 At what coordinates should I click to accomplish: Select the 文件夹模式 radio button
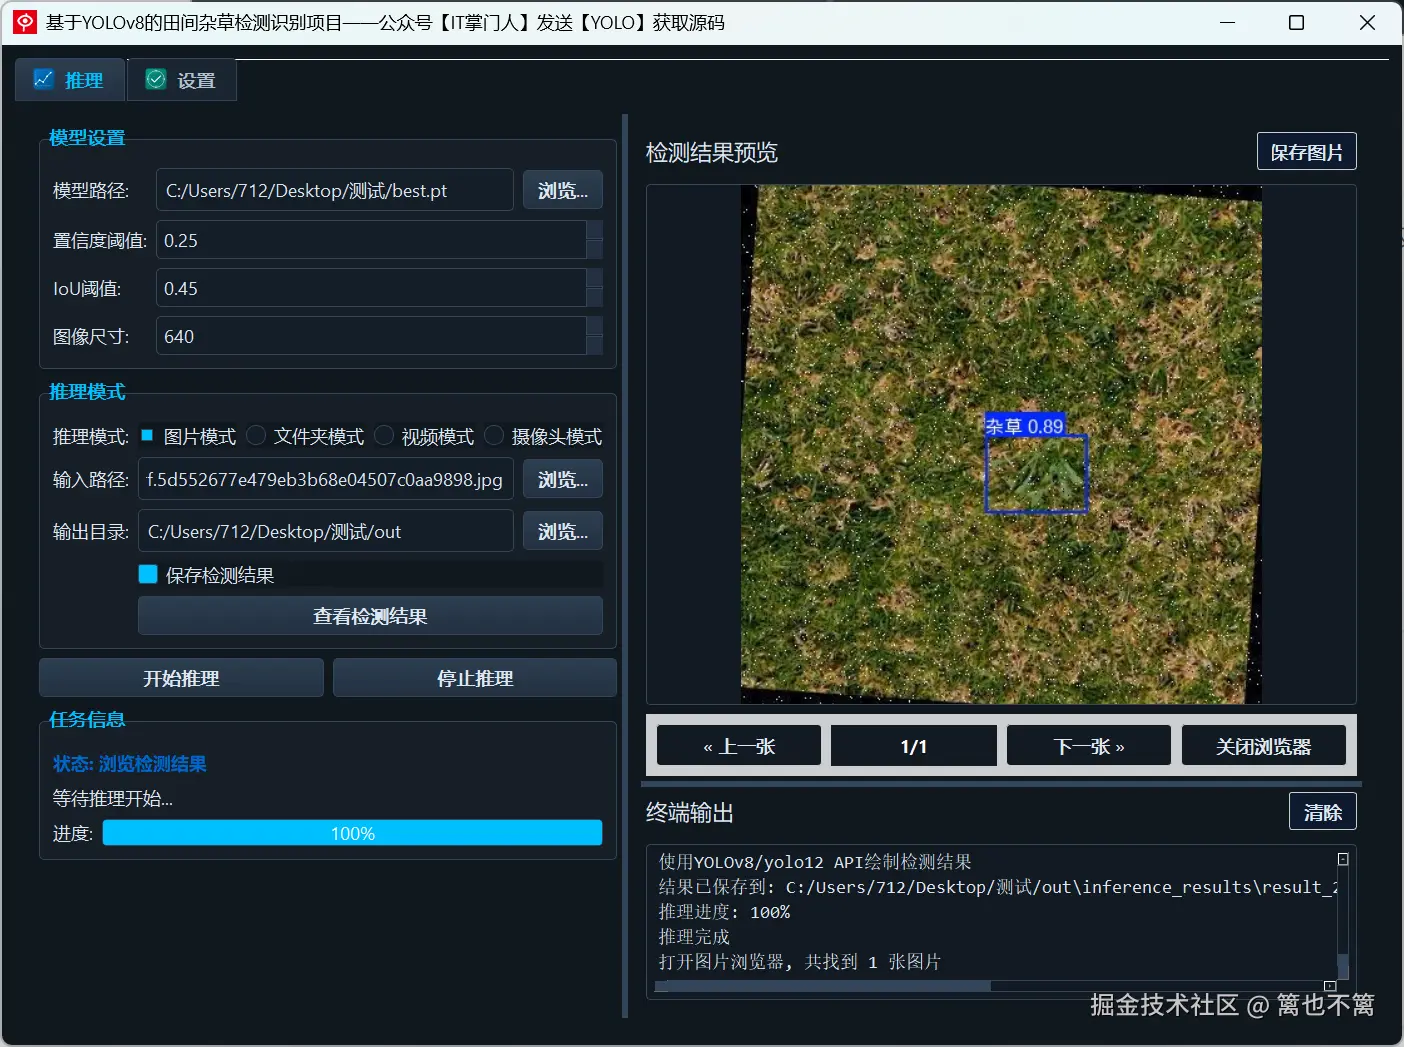[256, 435]
